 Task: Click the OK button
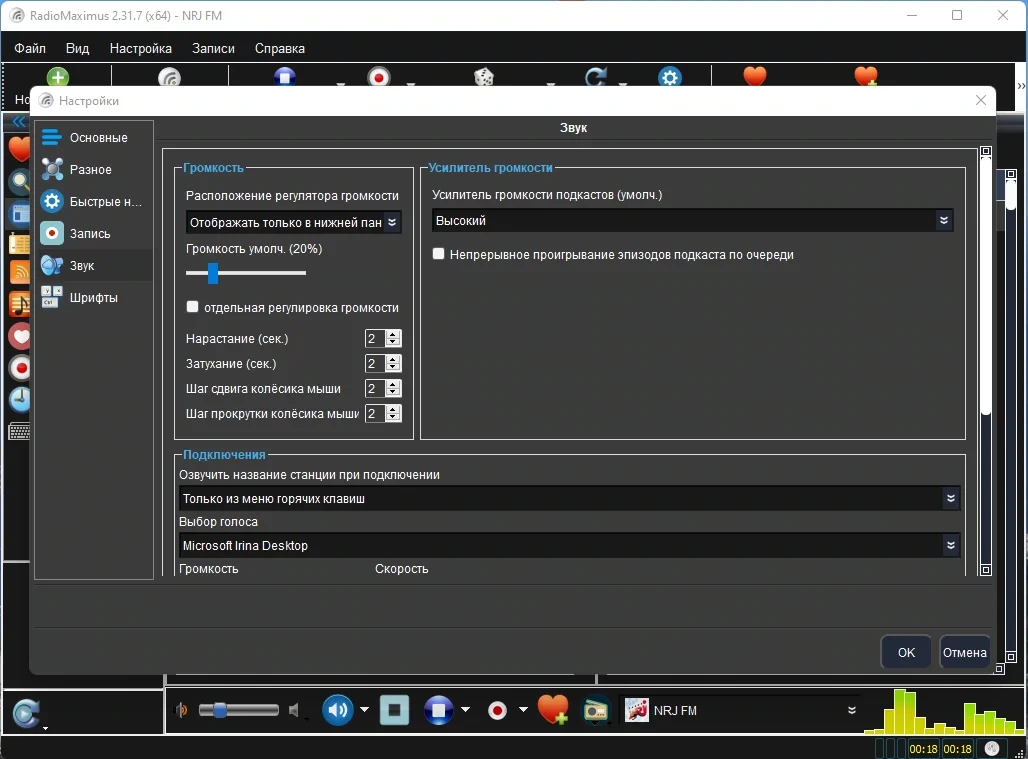(x=905, y=652)
